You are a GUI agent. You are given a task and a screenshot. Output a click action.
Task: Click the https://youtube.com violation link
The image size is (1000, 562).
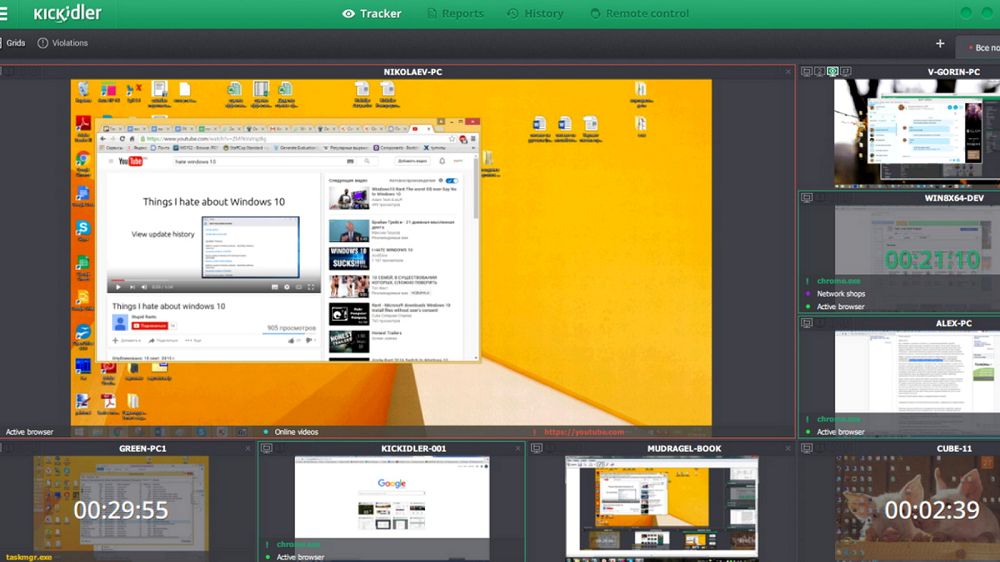point(584,432)
